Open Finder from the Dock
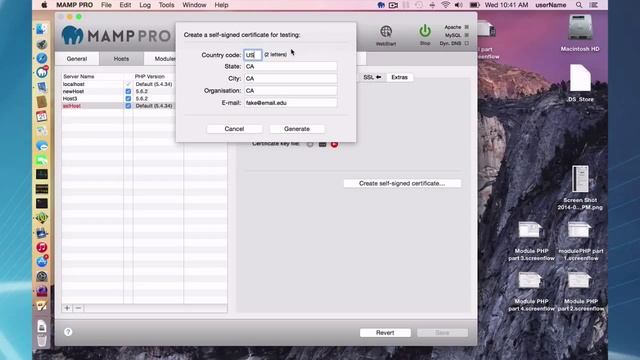This screenshot has height=360, width=640. 42,29
